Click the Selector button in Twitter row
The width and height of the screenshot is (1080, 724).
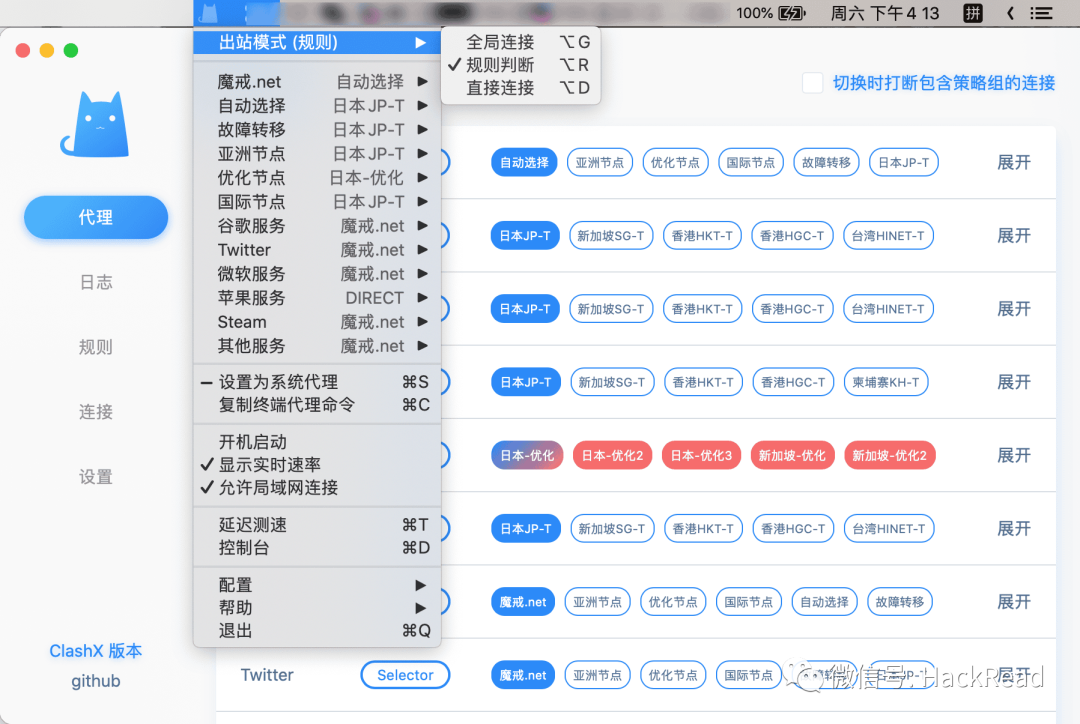405,675
